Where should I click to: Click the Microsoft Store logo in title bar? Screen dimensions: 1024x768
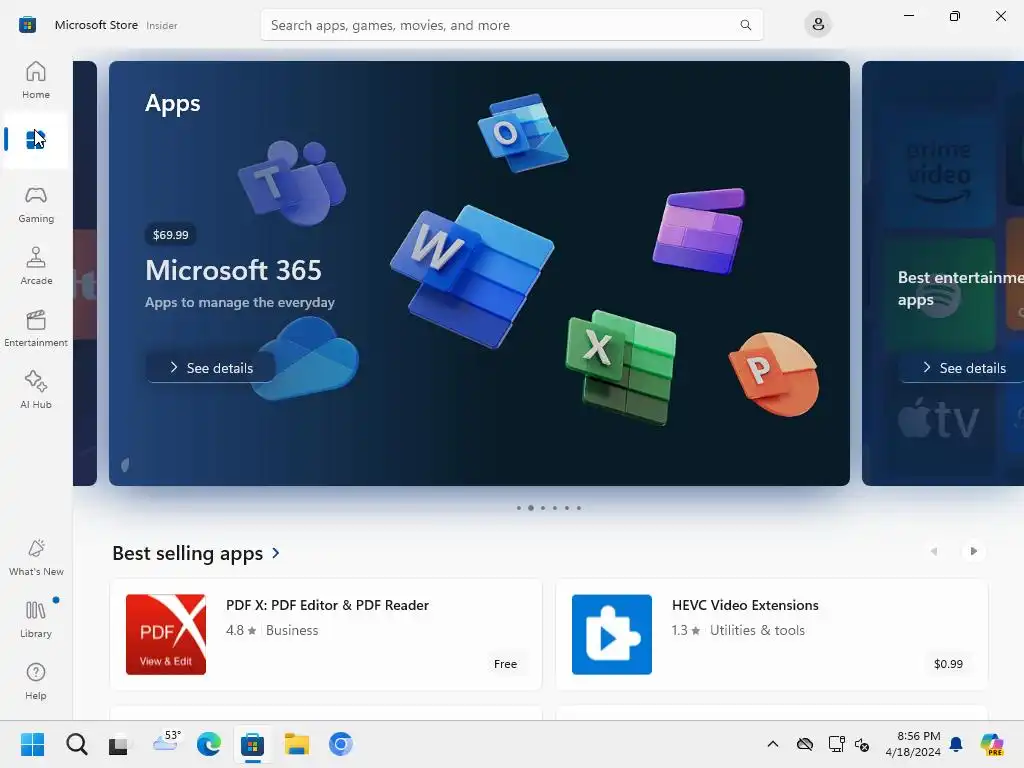(27, 25)
